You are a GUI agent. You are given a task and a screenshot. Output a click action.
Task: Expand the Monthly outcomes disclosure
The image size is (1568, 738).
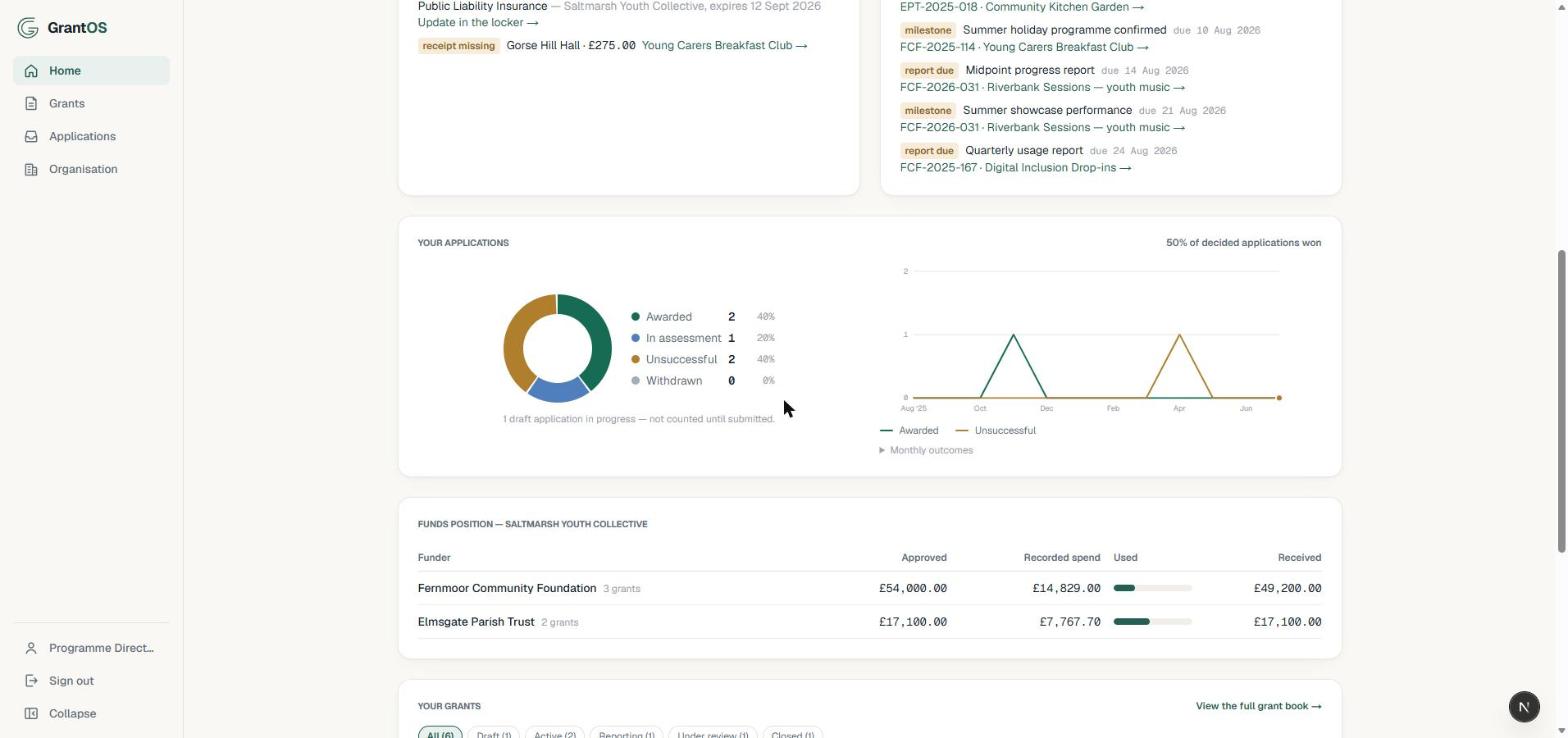pos(926,450)
